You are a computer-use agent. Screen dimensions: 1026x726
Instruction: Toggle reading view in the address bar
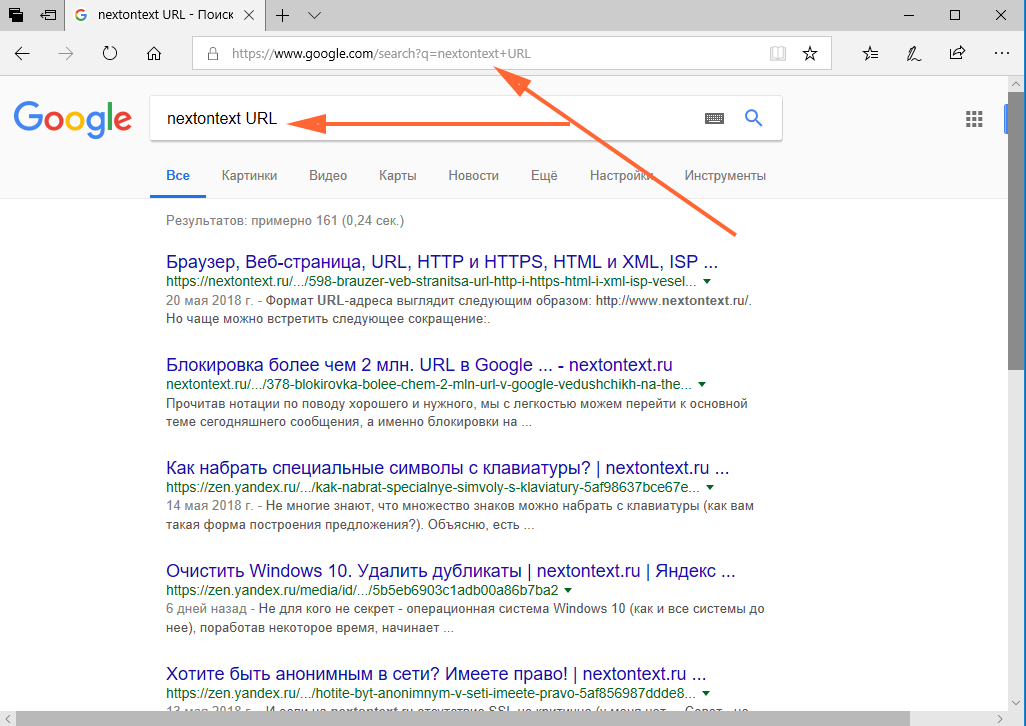[777, 53]
